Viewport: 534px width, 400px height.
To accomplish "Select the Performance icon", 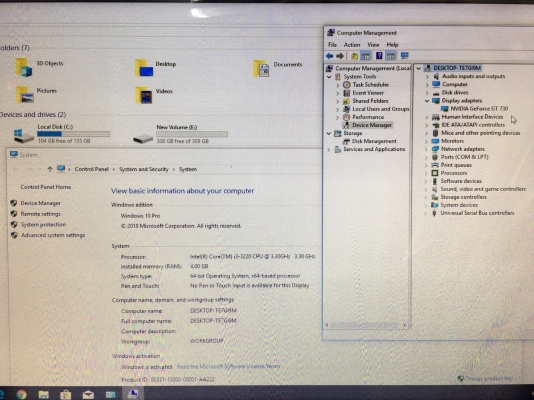I will 346,117.
